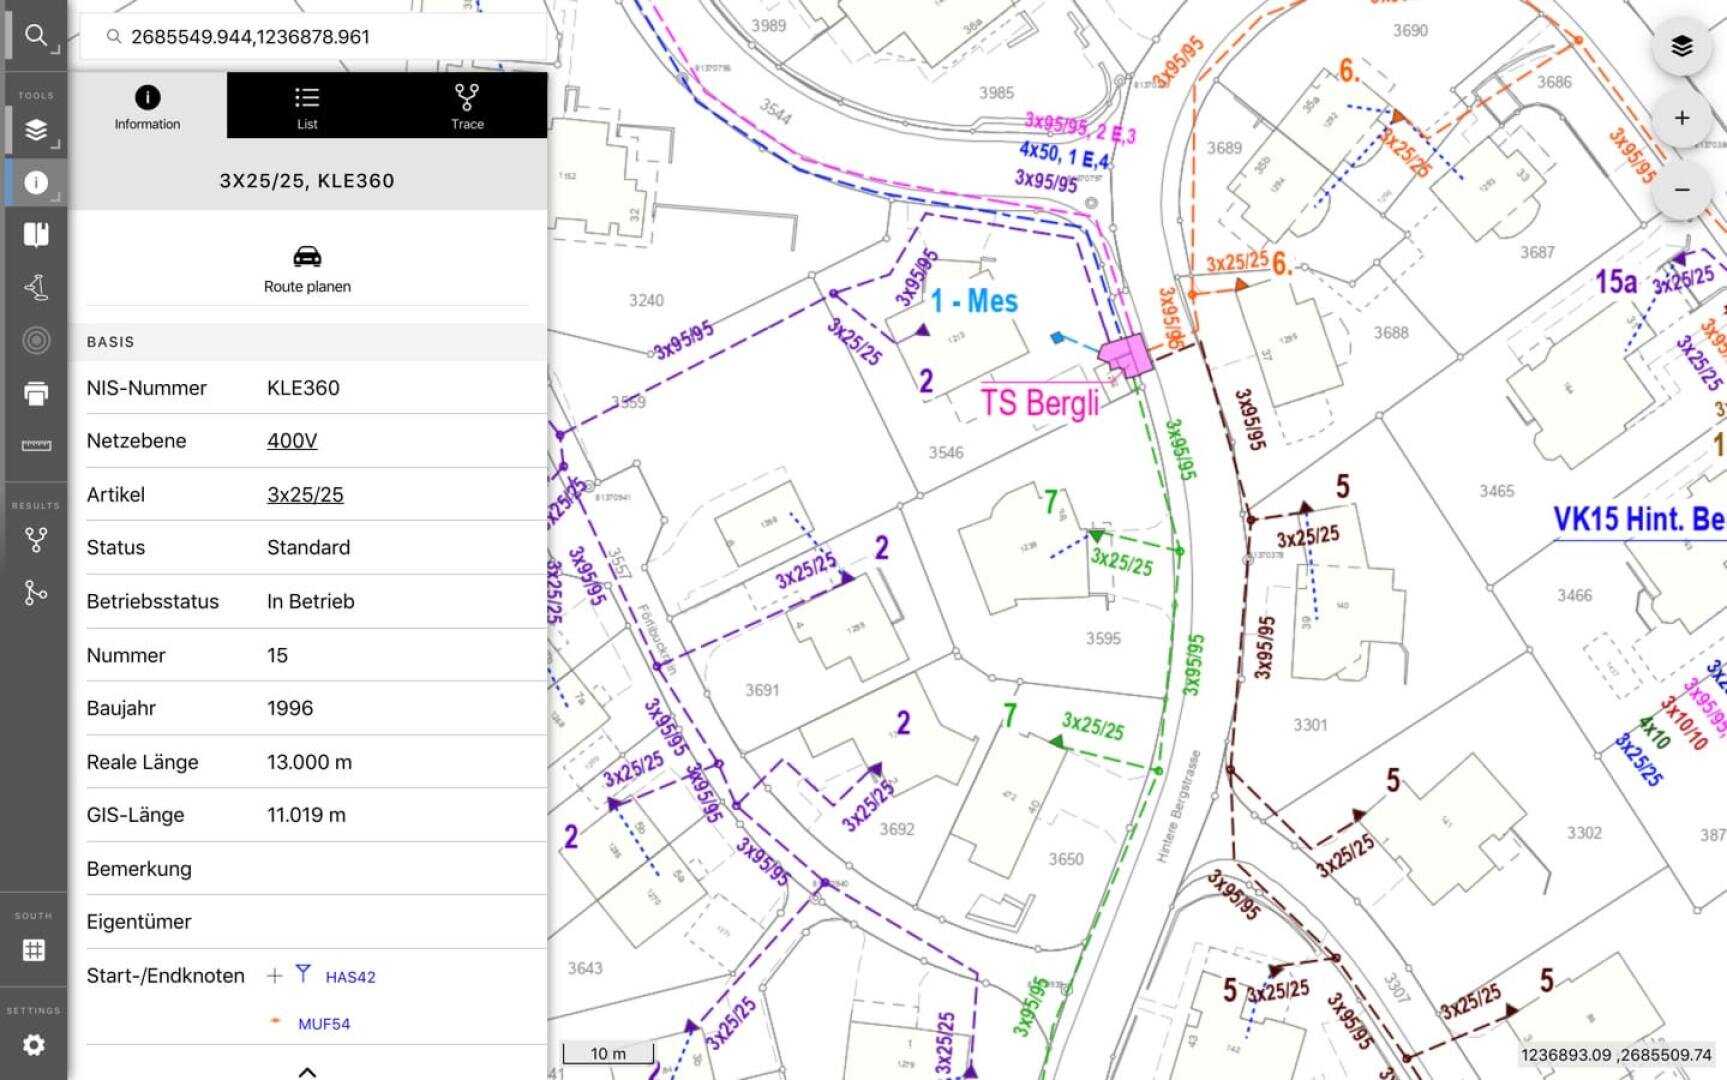Screen dimensions: 1727x1080
Task: Switch to the Trace tab
Action: point(467,106)
